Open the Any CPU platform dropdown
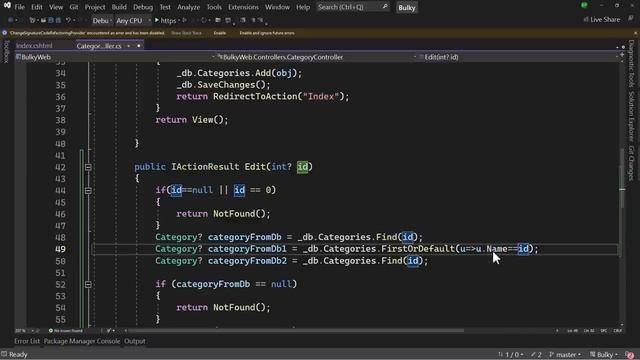Screen dimensions: 640x360 click(x=133, y=20)
